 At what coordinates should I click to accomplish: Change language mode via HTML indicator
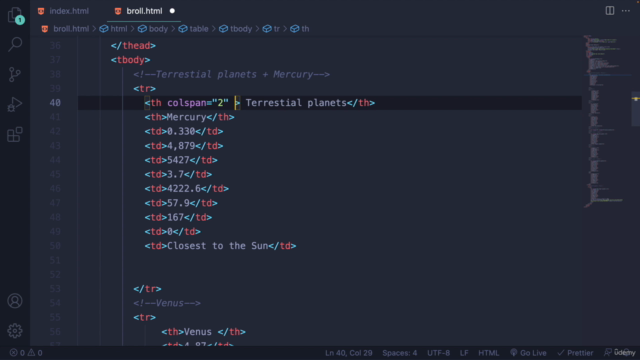click(x=489, y=353)
